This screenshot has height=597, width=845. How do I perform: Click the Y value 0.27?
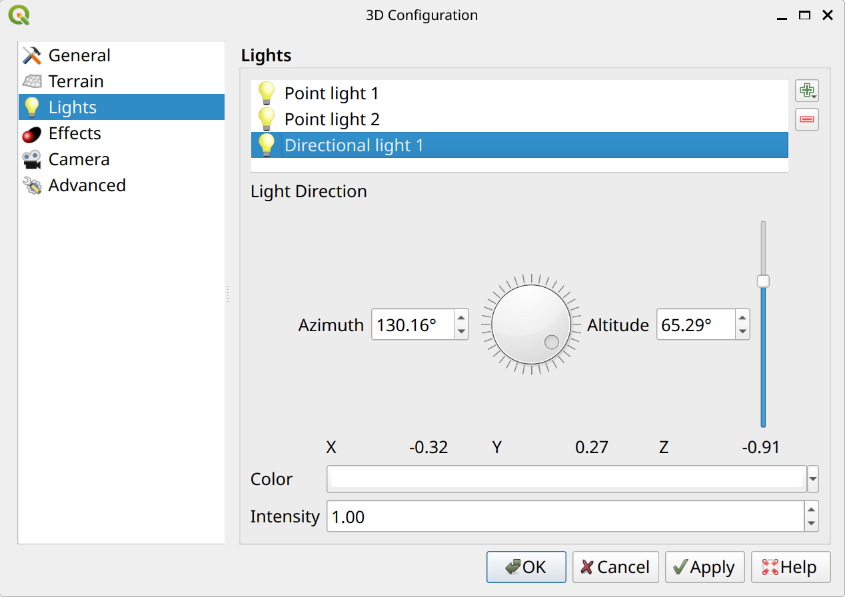(x=591, y=447)
